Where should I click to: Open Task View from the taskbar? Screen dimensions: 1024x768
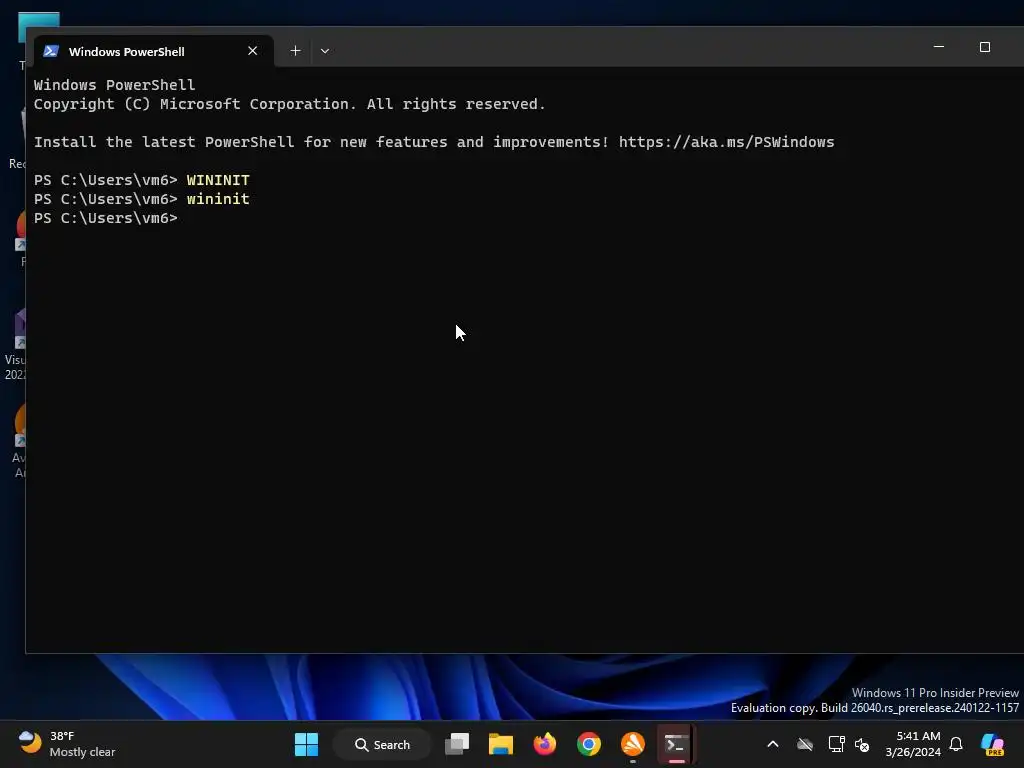(457, 744)
